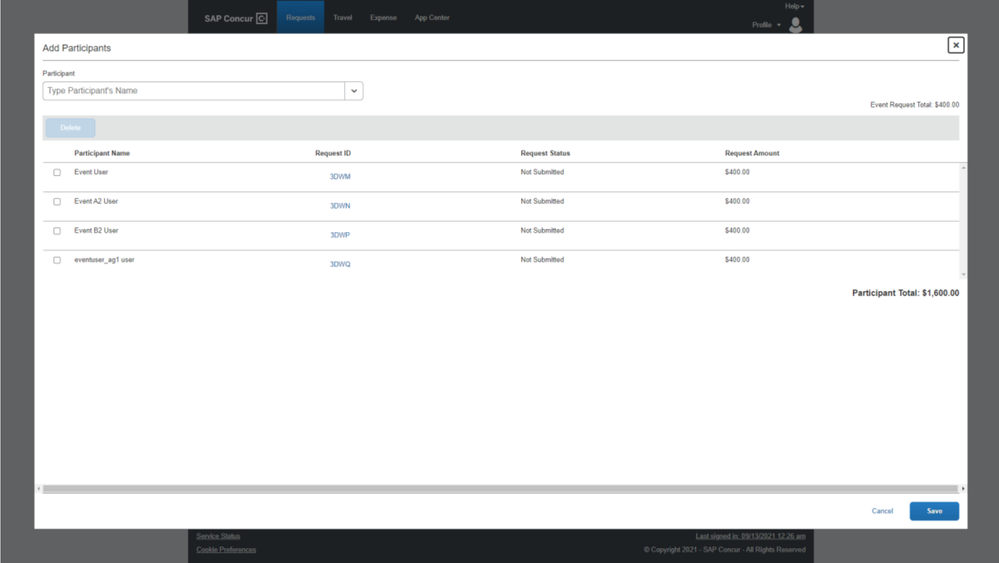The image size is (999, 563).
Task: Open the Cookie Preferences link
Action: [226, 550]
